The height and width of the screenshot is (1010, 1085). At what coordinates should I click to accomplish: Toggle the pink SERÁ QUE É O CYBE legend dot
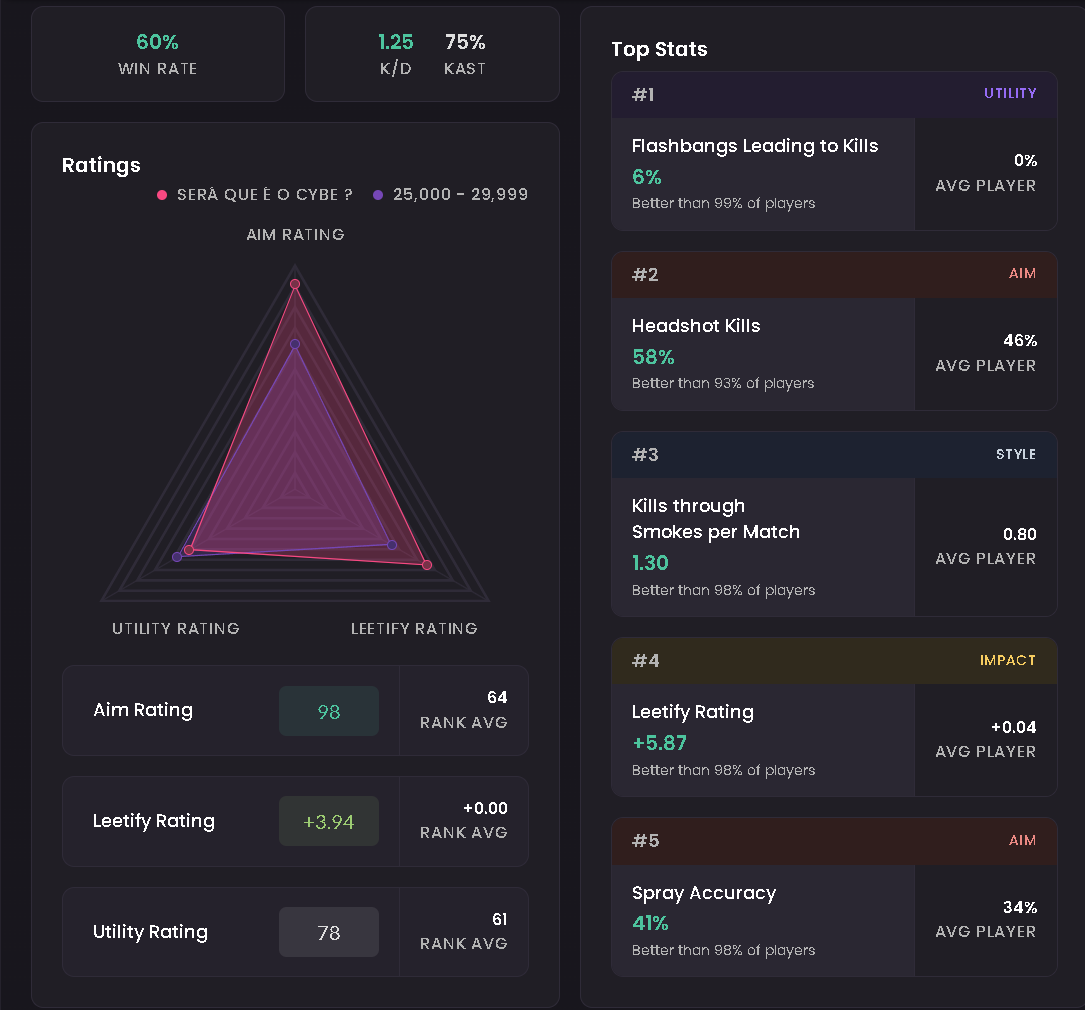click(162, 195)
